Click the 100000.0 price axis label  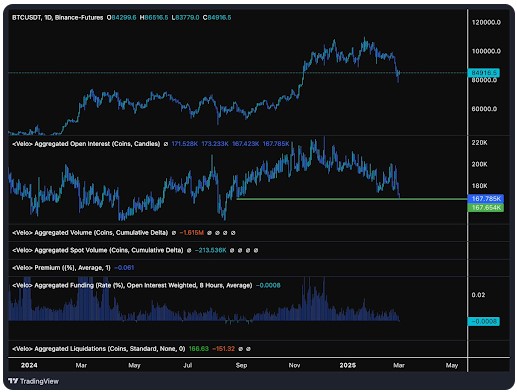[486, 51]
